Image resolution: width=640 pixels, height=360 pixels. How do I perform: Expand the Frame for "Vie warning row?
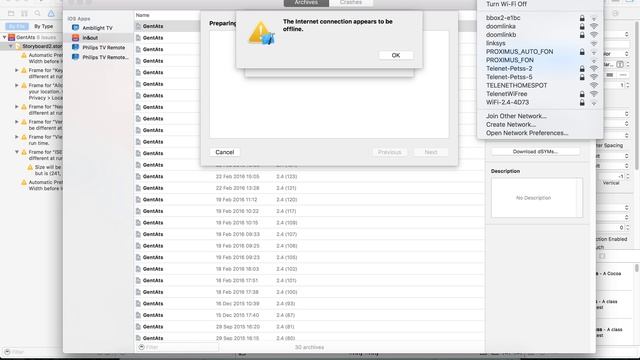point(17,137)
